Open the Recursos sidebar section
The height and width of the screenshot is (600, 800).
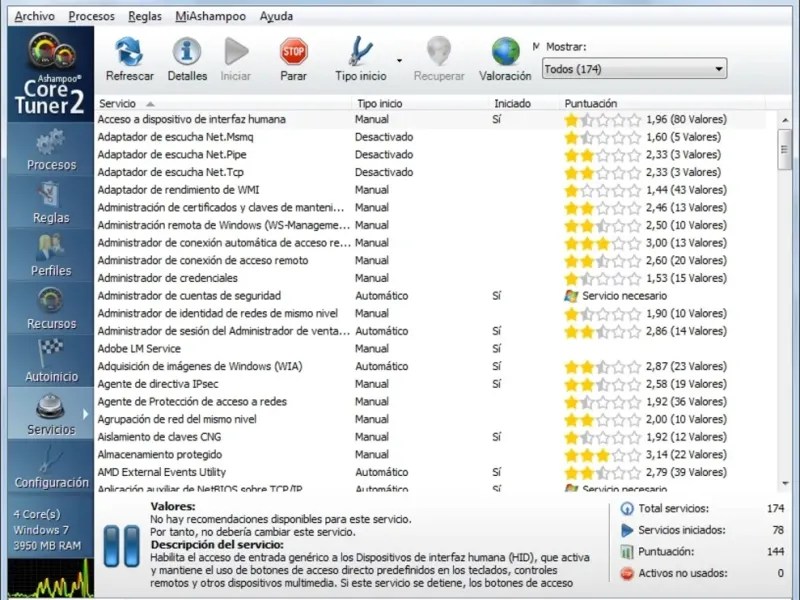click(x=51, y=309)
